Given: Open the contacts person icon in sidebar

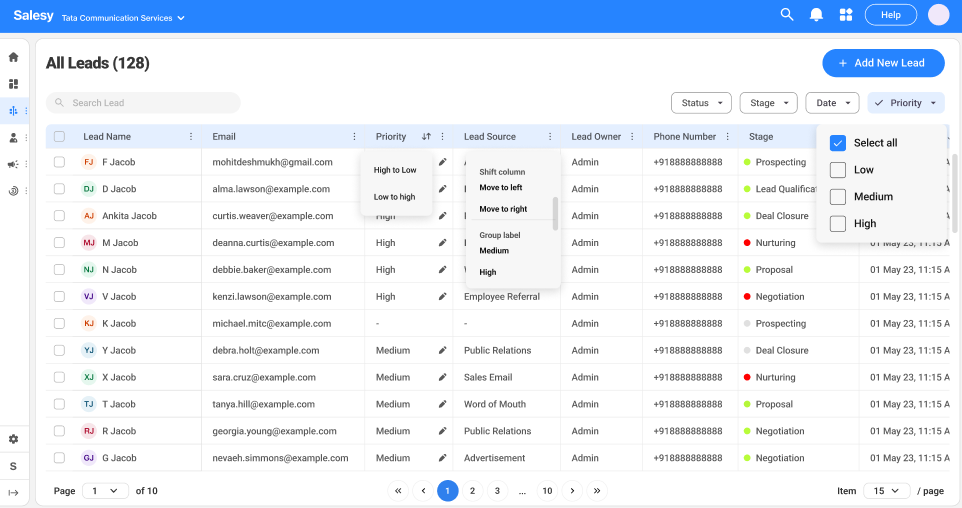Looking at the screenshot, I should click(x=13, y=137).
